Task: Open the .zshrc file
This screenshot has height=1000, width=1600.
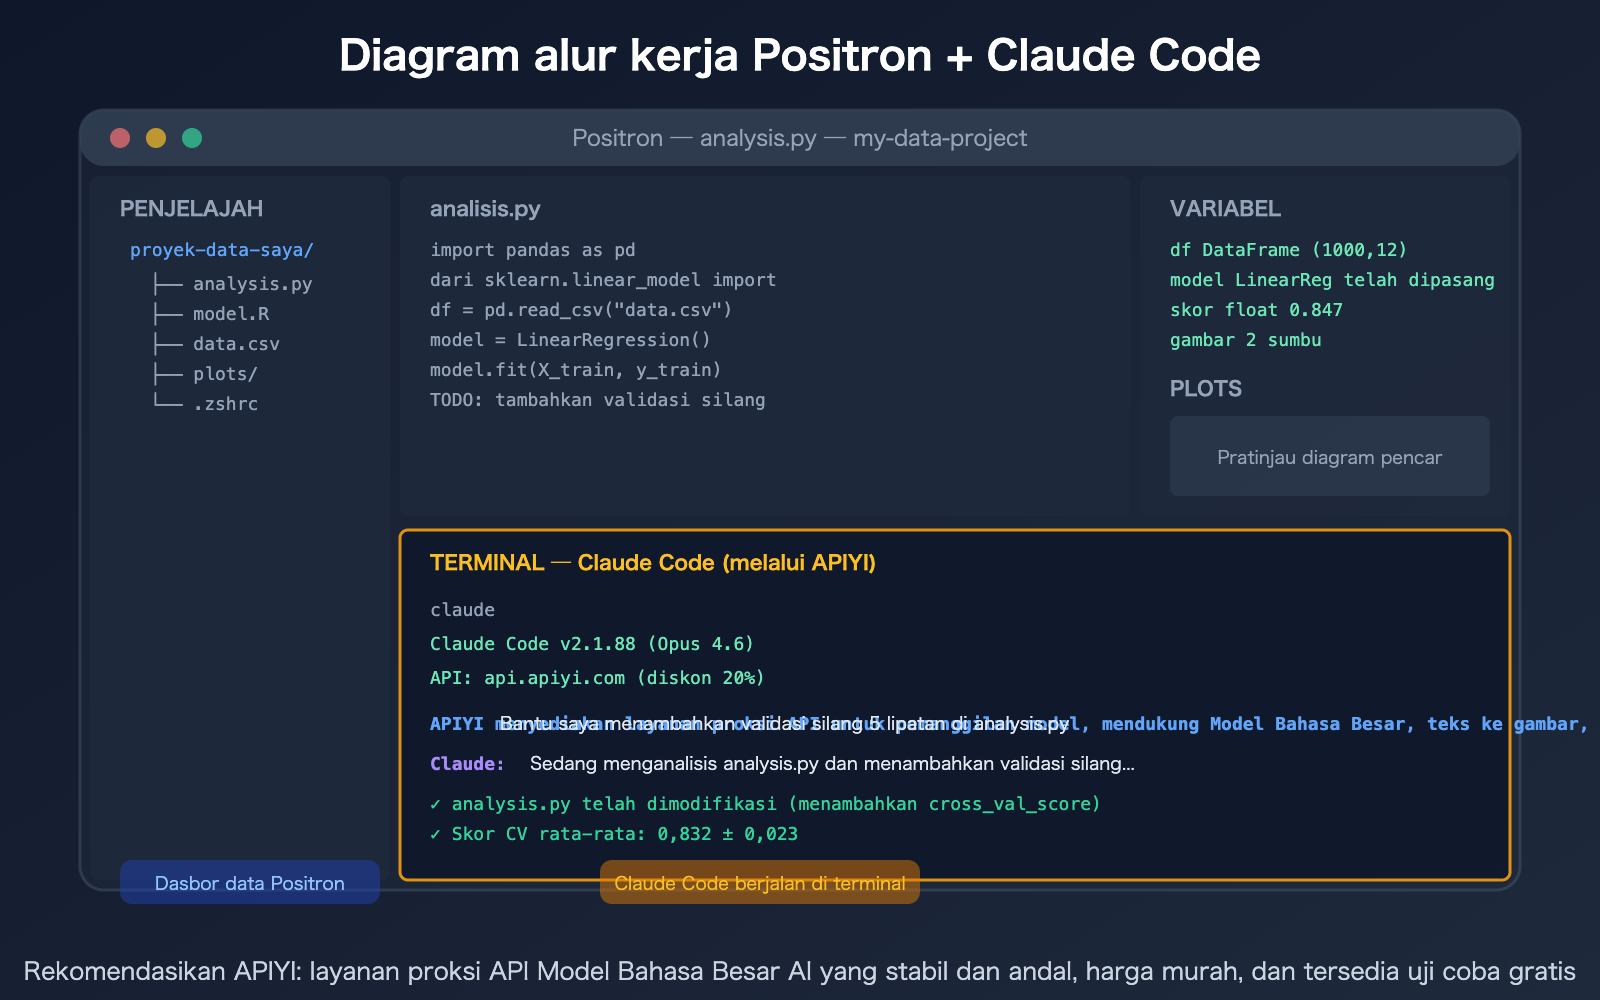Action: point(227,403)
